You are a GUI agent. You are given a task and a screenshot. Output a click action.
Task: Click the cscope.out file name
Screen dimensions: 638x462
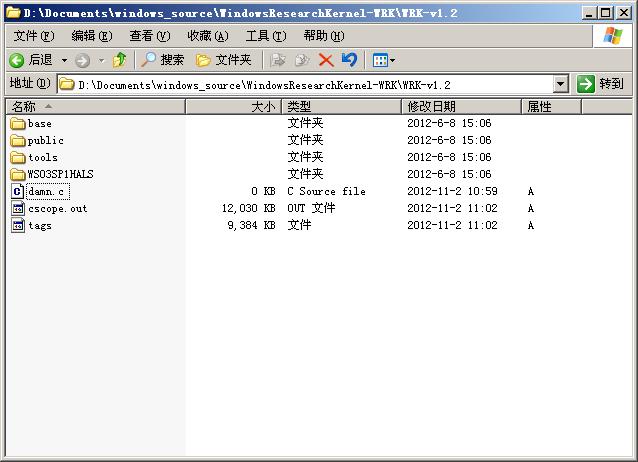point(57,208)
